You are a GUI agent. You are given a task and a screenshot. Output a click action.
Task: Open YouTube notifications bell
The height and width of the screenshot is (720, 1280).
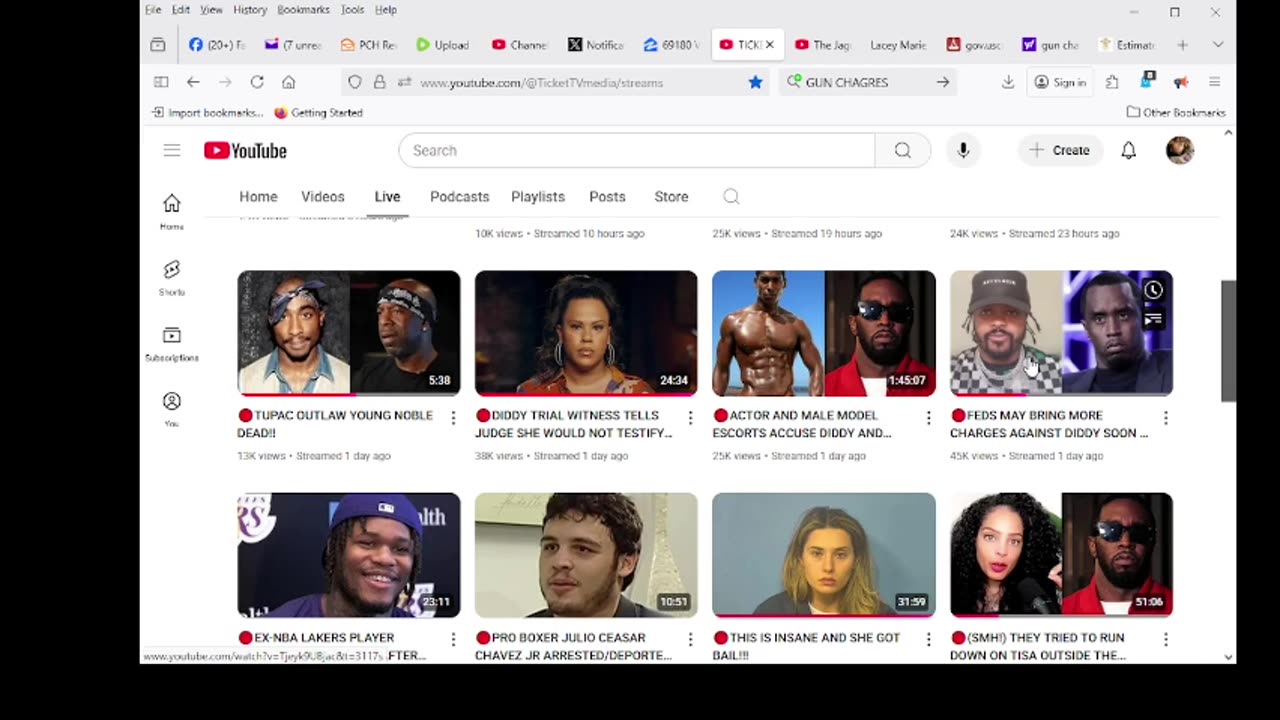pos(1128,150)
